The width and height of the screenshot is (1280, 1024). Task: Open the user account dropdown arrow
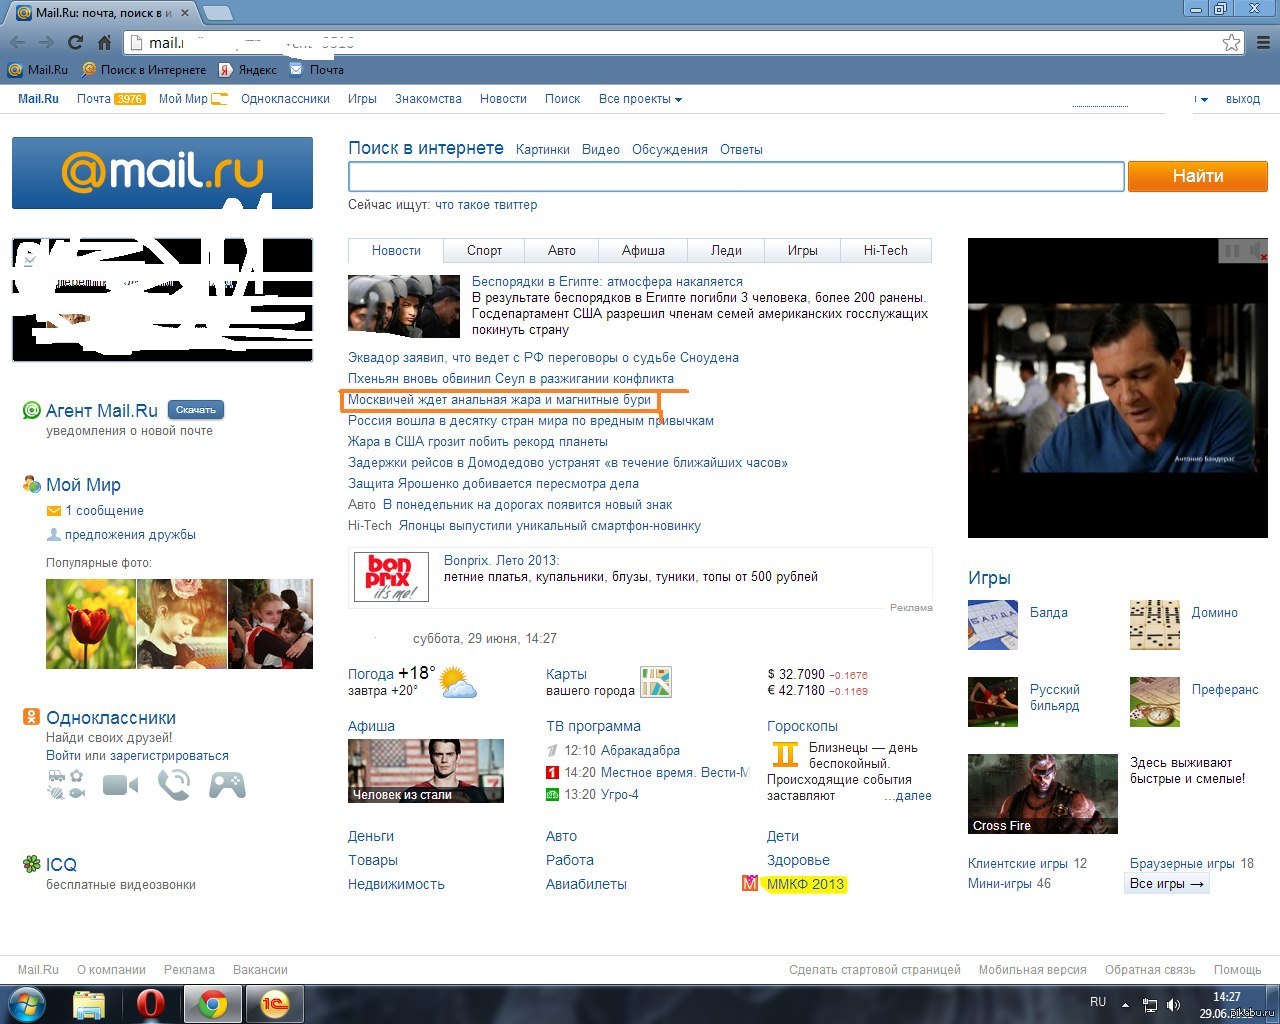click(1202, 100)
